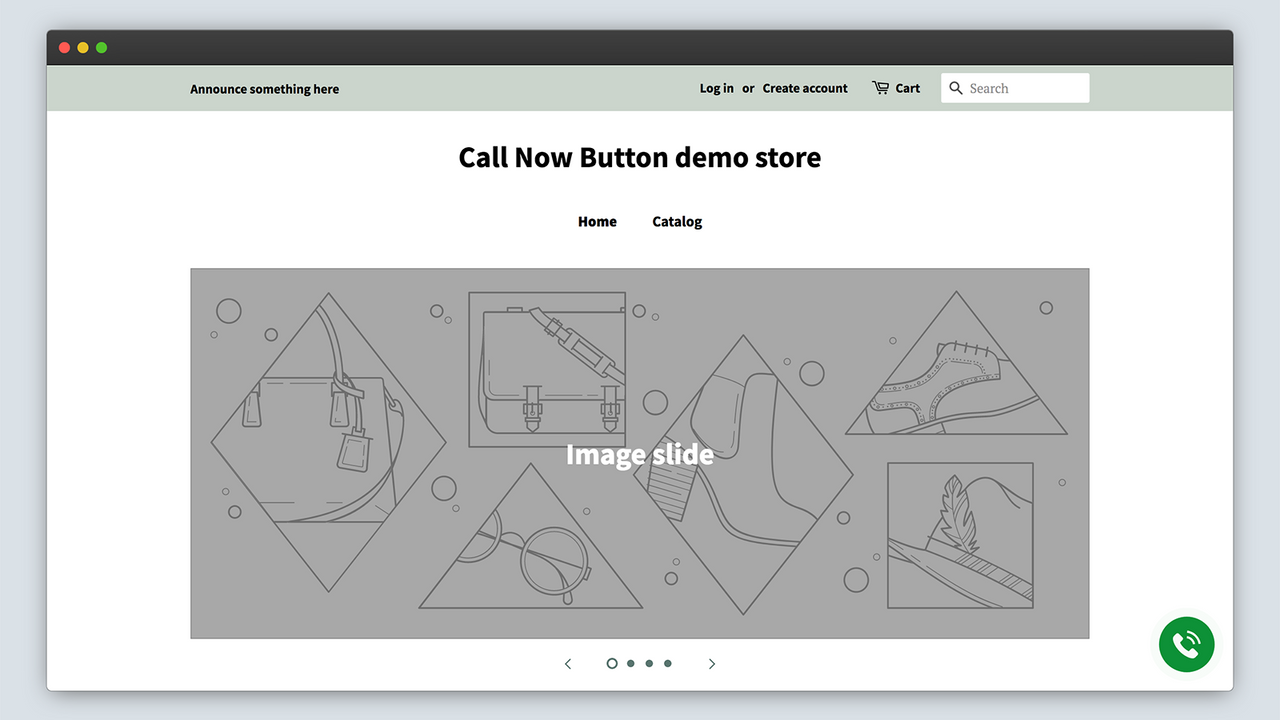
Task: Click the Create account link
Action: click(x=805, y=88)
